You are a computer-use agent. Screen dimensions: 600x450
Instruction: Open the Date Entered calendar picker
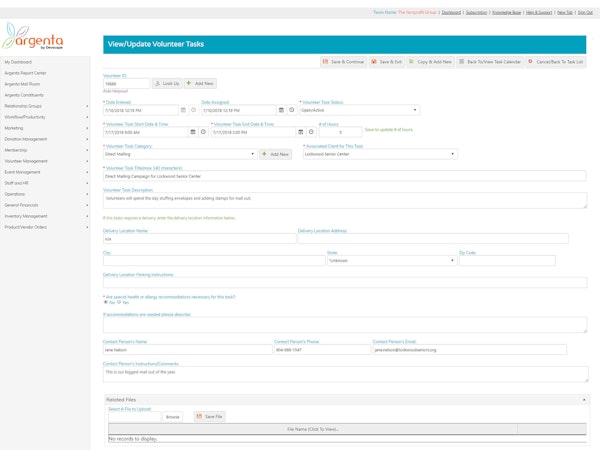coord(183,110)
